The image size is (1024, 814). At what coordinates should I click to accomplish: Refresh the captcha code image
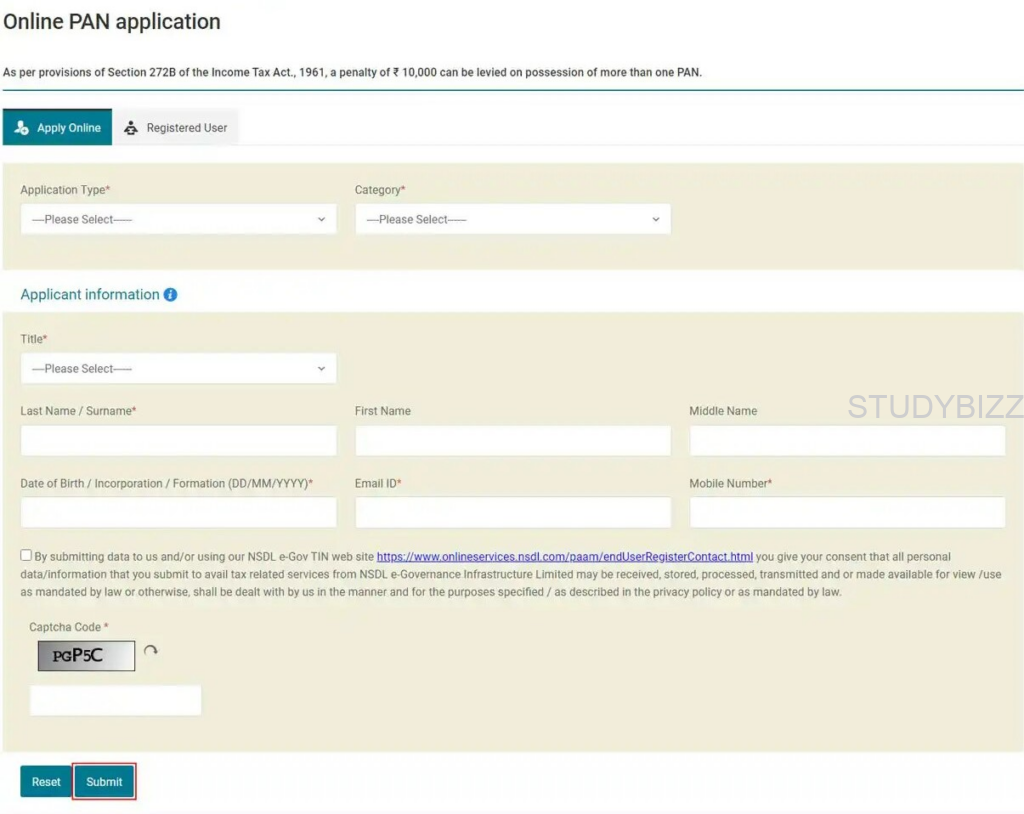pos(151,651)
